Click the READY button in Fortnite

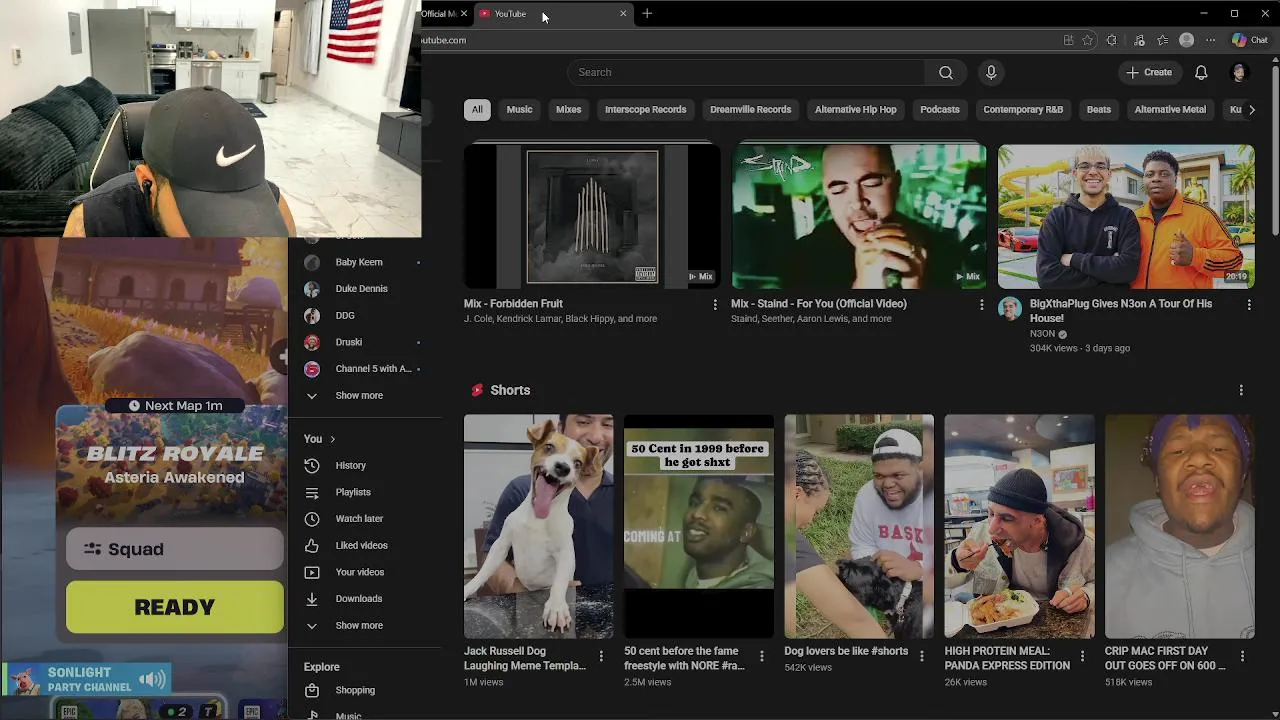pyautogui.click(x=175, y=607)
